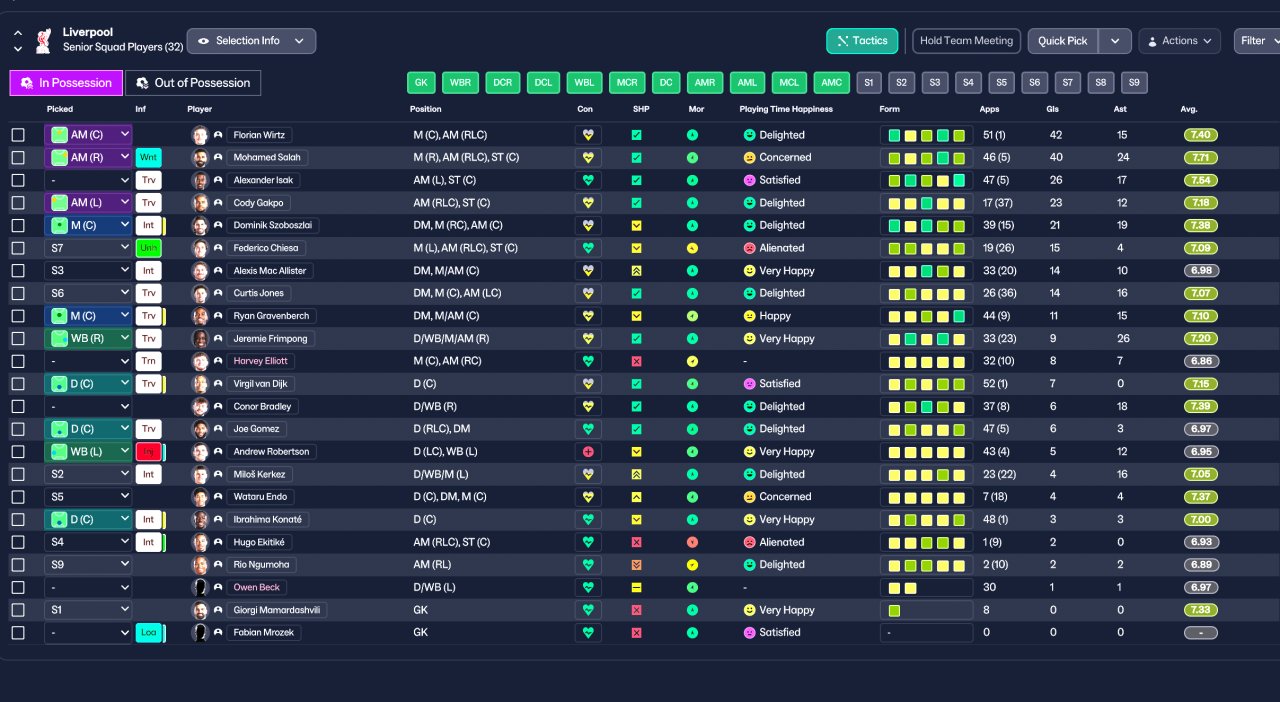Click the Liverpool club crest icon
This screenshot has width=1280, height=702.
pos(43,40)
